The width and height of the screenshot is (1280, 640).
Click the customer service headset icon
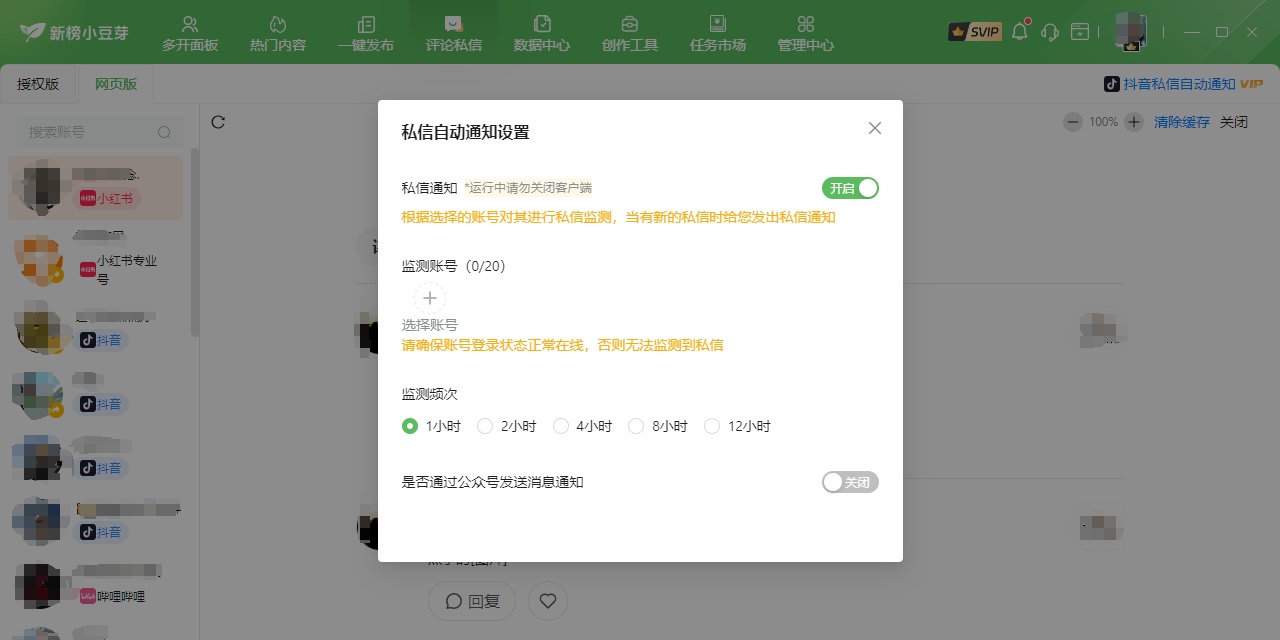point(1050,32)
